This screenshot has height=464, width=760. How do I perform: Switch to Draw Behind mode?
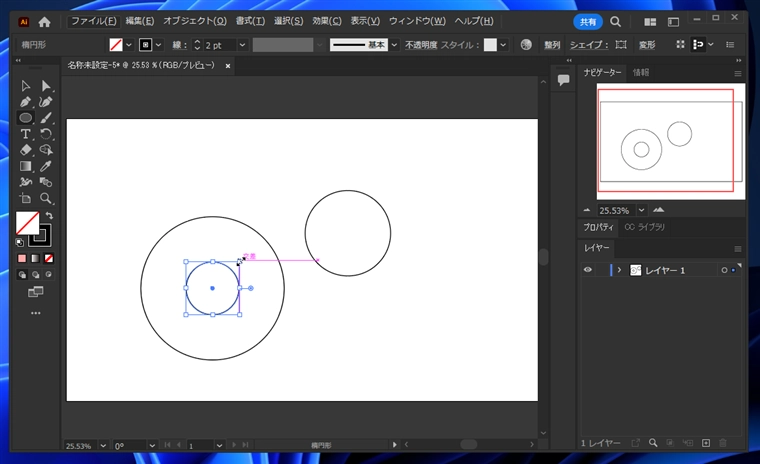click(x=35, y=275)
